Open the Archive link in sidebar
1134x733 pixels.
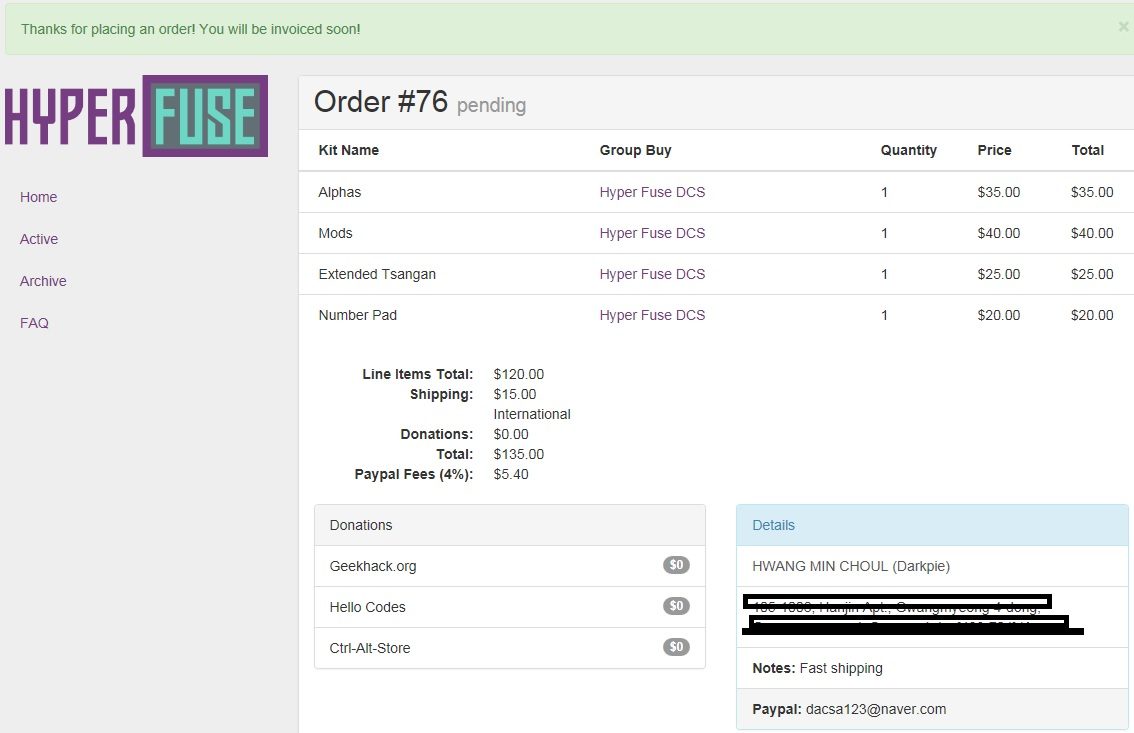[x=43, y=281]
